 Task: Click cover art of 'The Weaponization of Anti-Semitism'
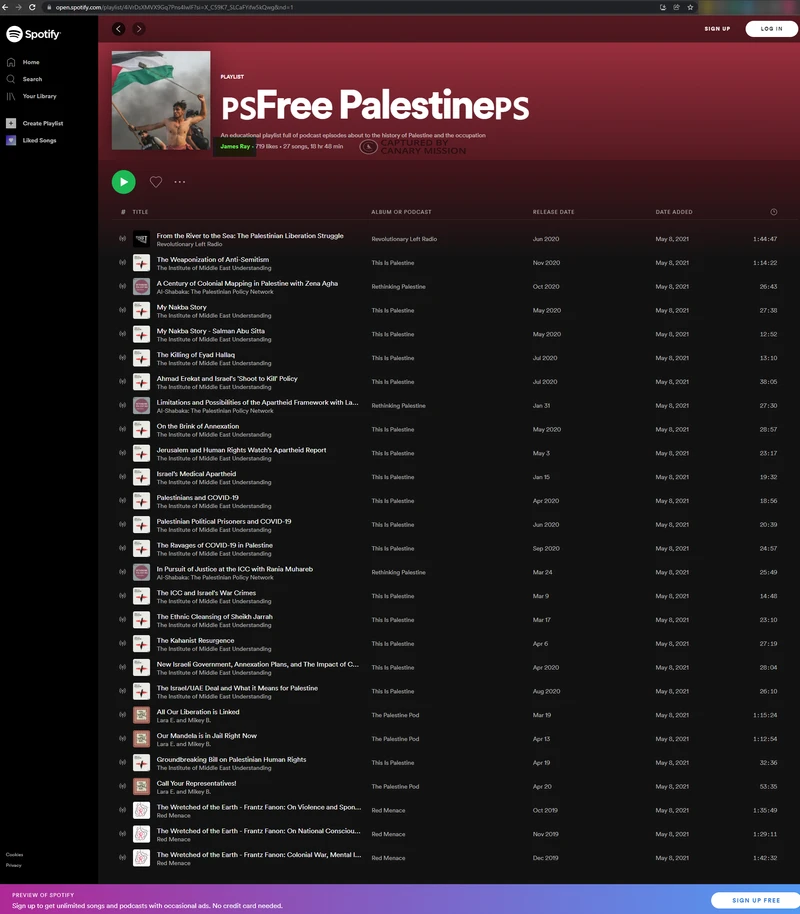(x=142, y=263)
